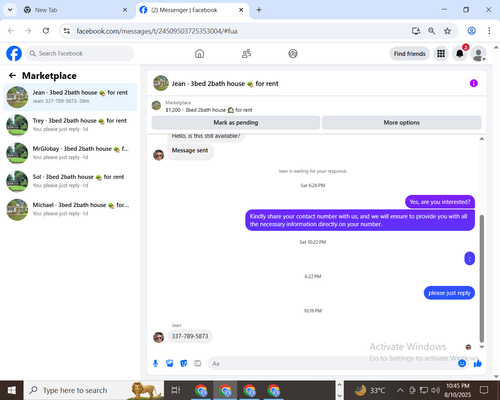Open the Windows notification center

click(484, 390)
